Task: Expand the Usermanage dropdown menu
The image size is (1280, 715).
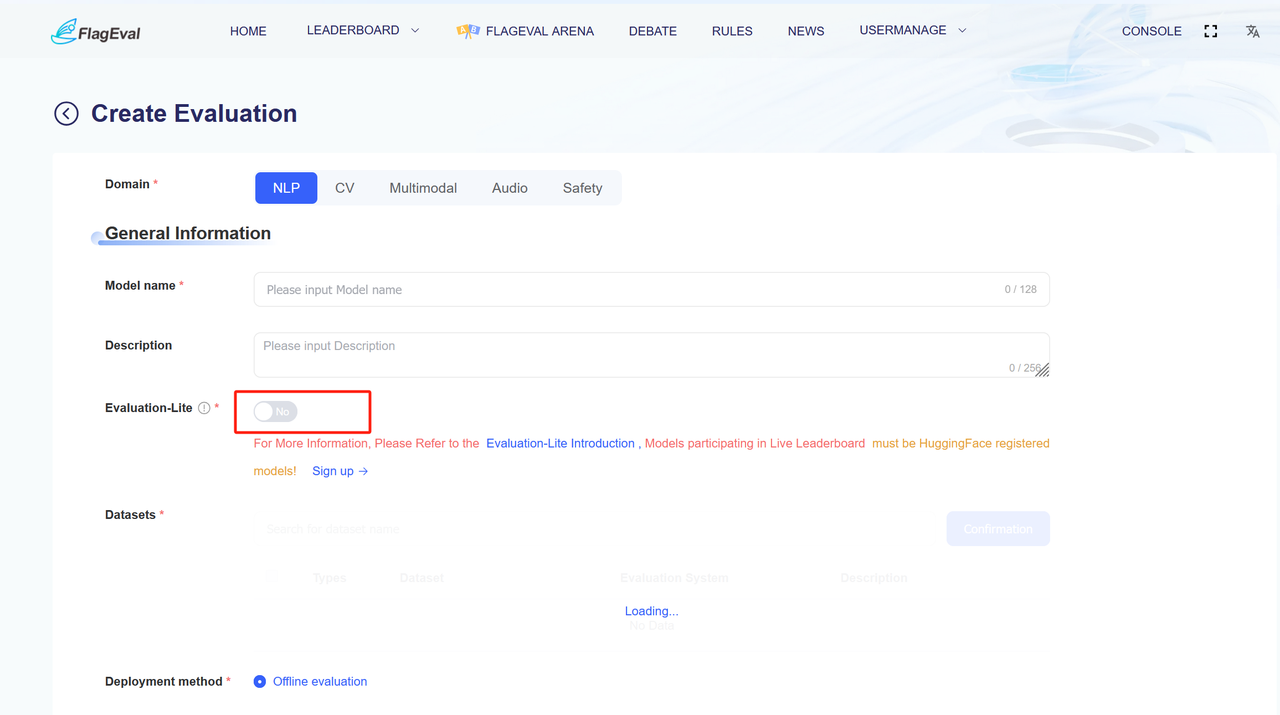Action: click(x=912, y=31)
